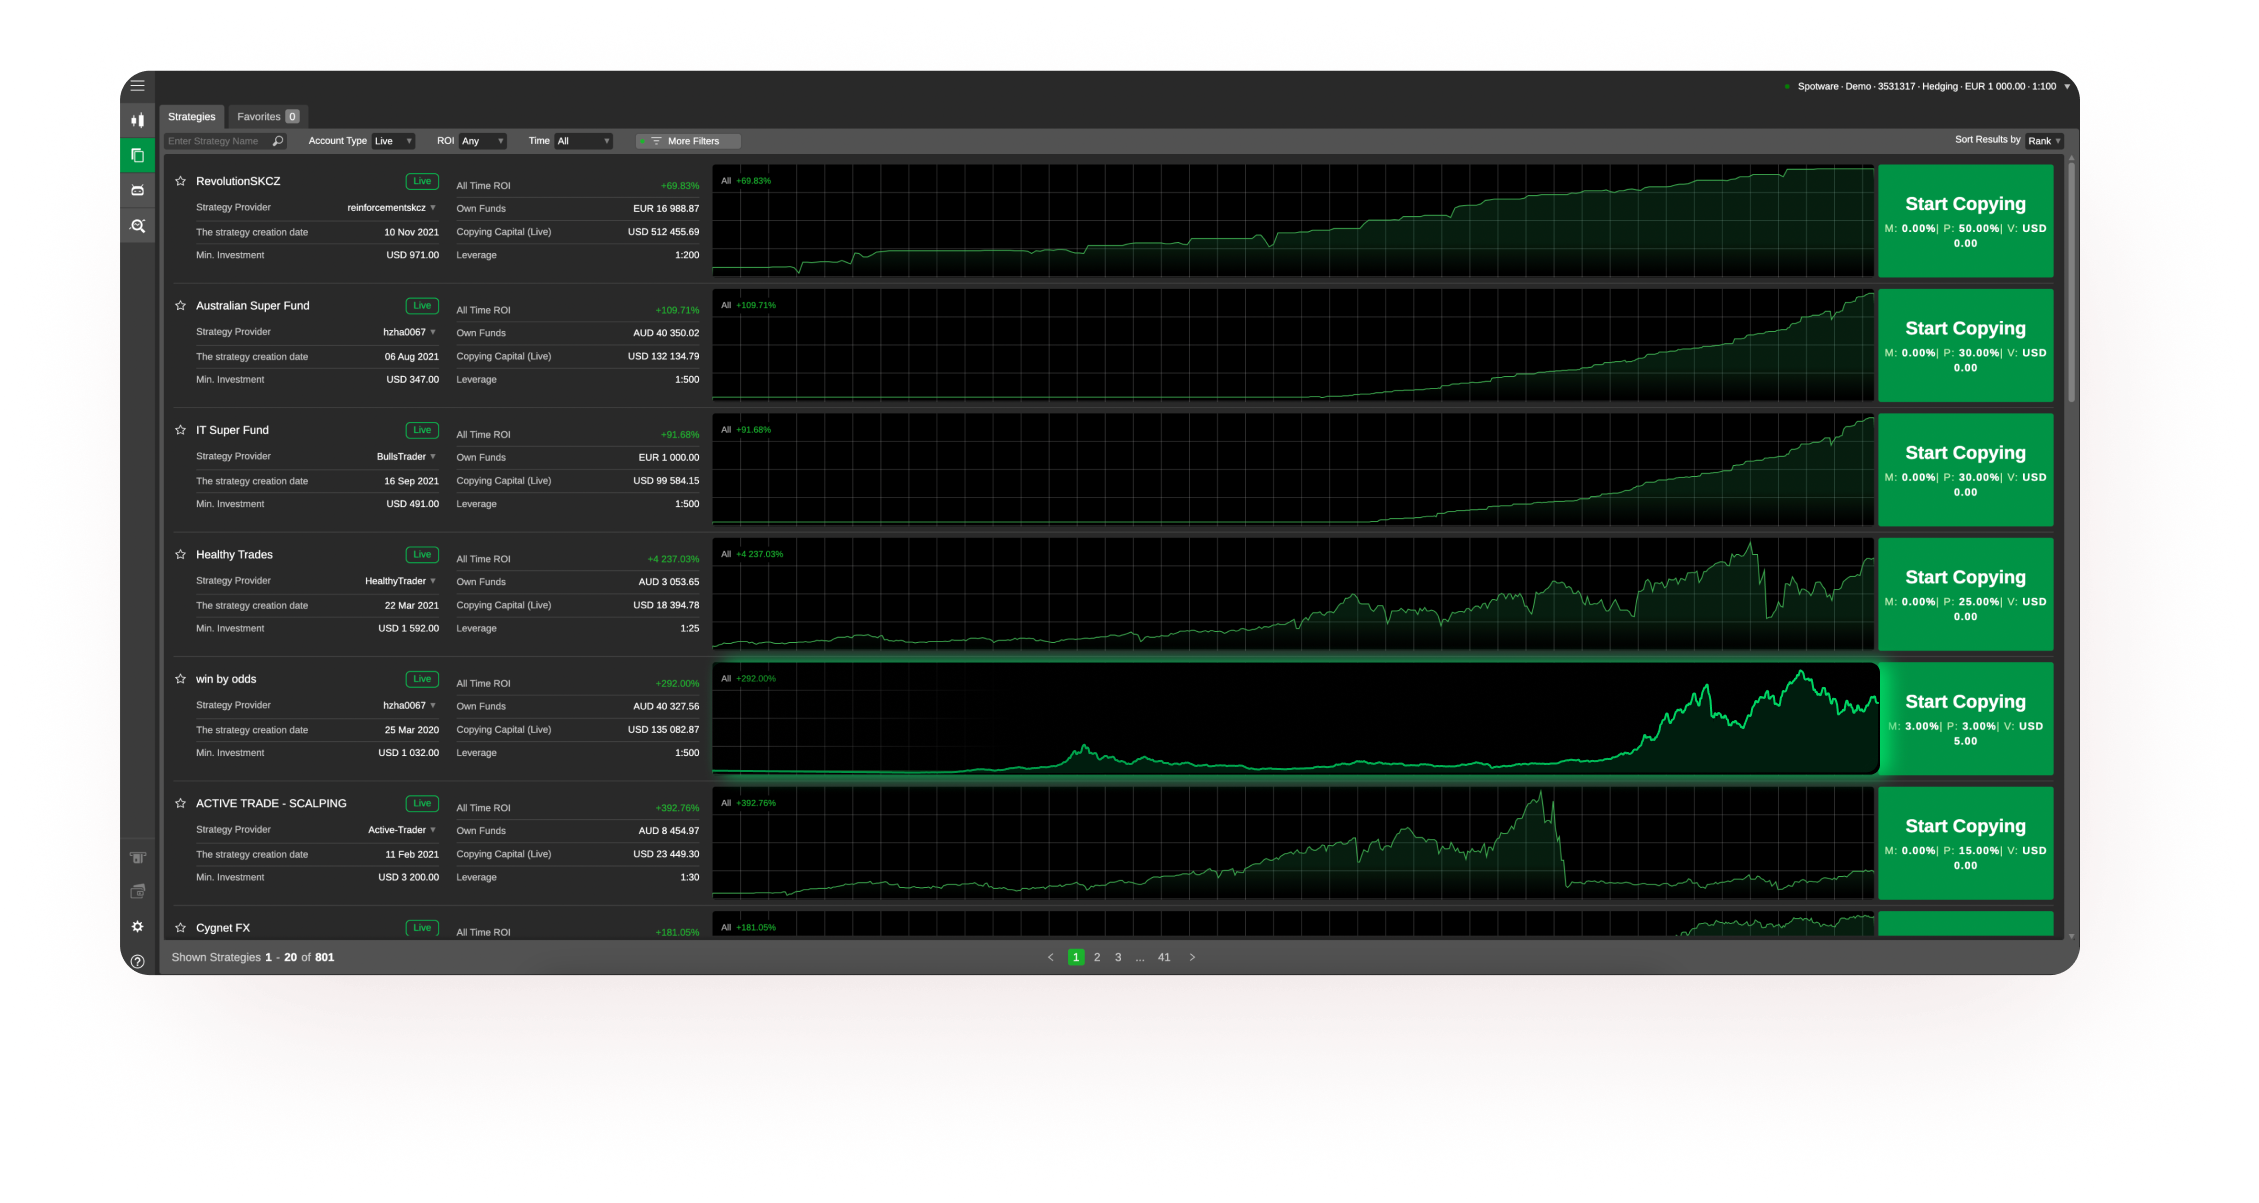Screen dimensions: 2259x1203
Task: Click the +4 237.03% All Time ROI value
Action: tap(673, 559)
